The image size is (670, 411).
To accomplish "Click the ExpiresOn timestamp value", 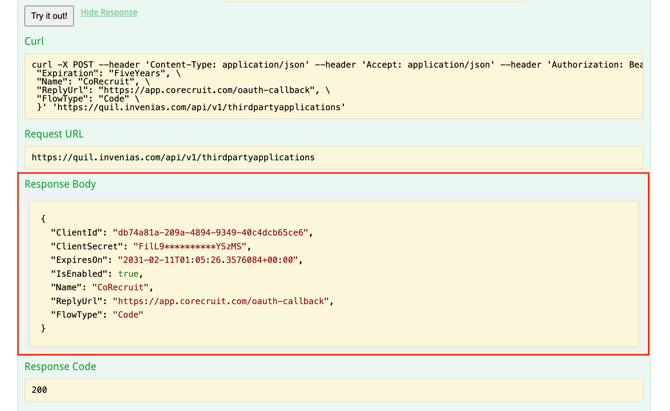I will point(210,260).
